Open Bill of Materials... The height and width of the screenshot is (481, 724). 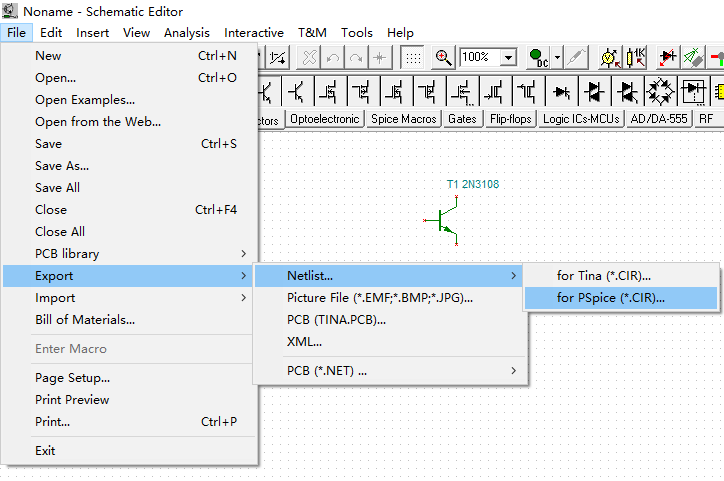pyautogui.click(x=129, y=320)
